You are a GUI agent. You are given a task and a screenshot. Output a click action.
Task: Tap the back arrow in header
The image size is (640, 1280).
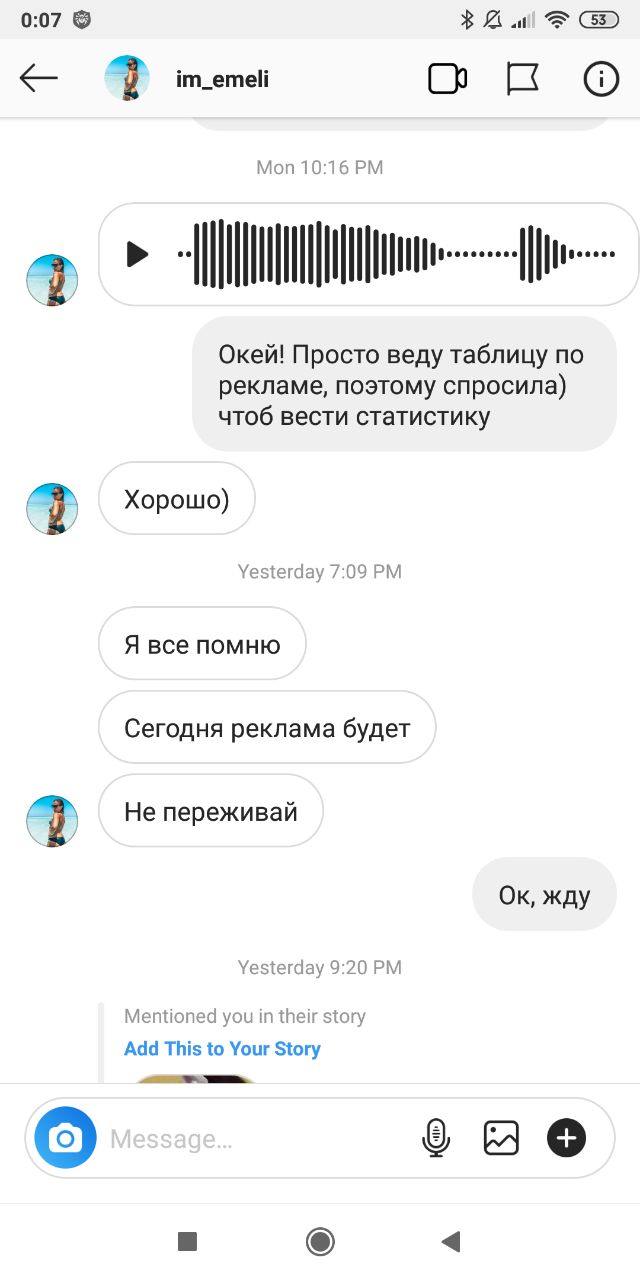click(39, 78)
